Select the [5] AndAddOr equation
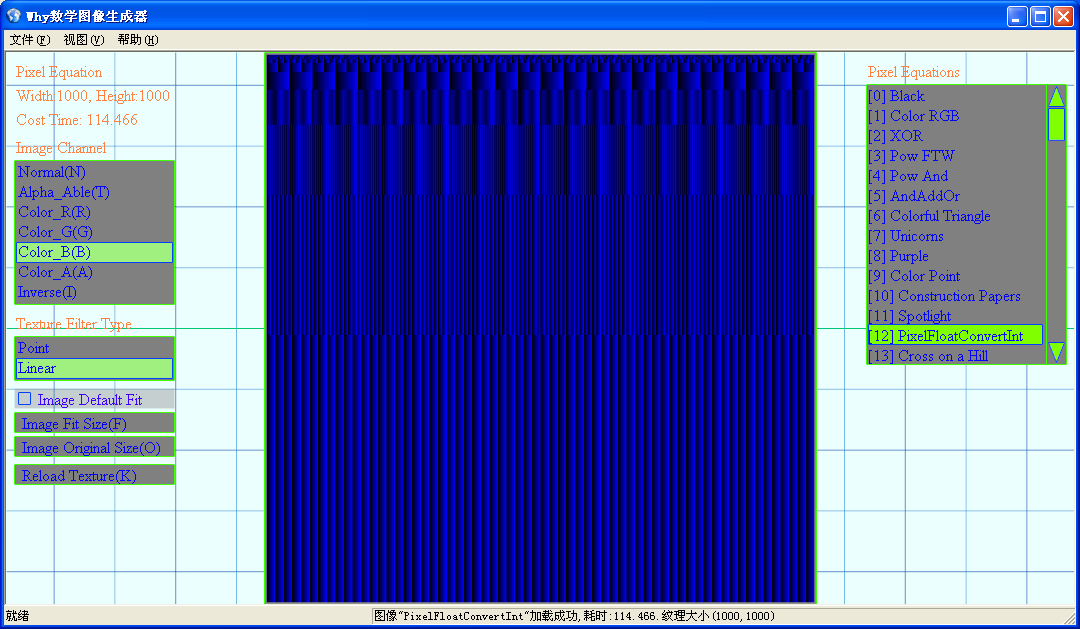Viewport: 1080px width, 629px height. [x=956, y=196]
